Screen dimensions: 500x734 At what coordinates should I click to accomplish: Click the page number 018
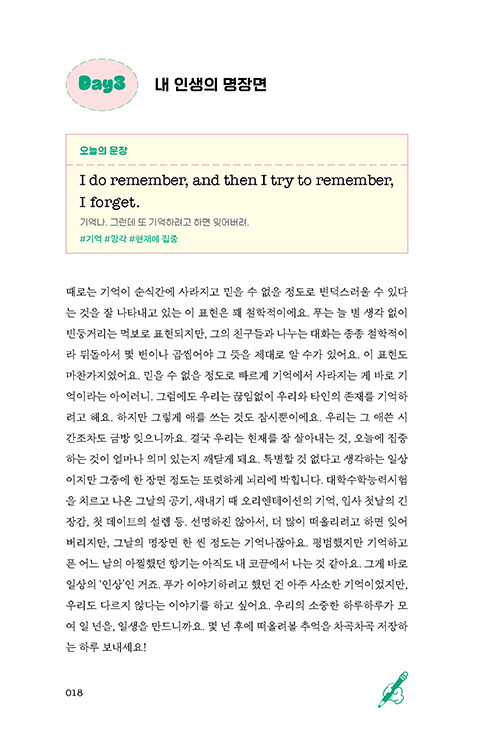coord(74,693)
